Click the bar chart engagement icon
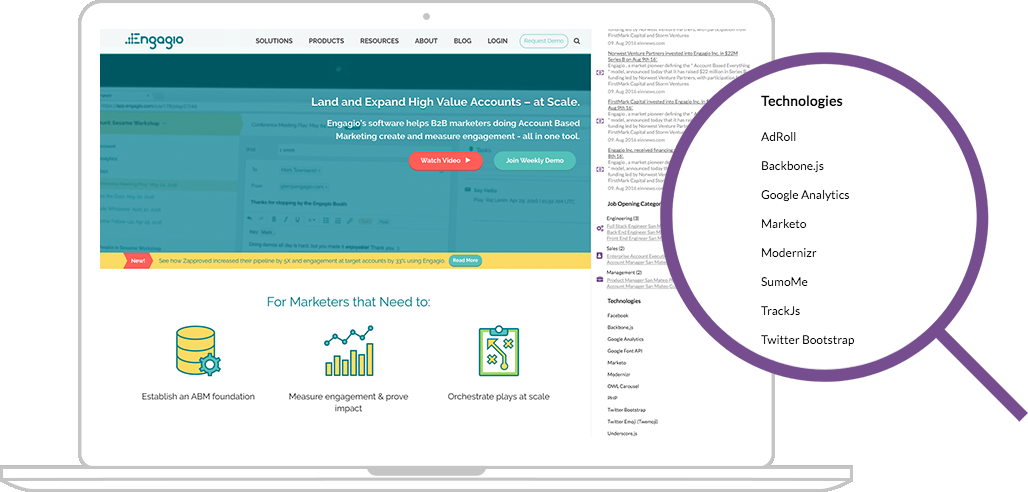 point(349,351)
